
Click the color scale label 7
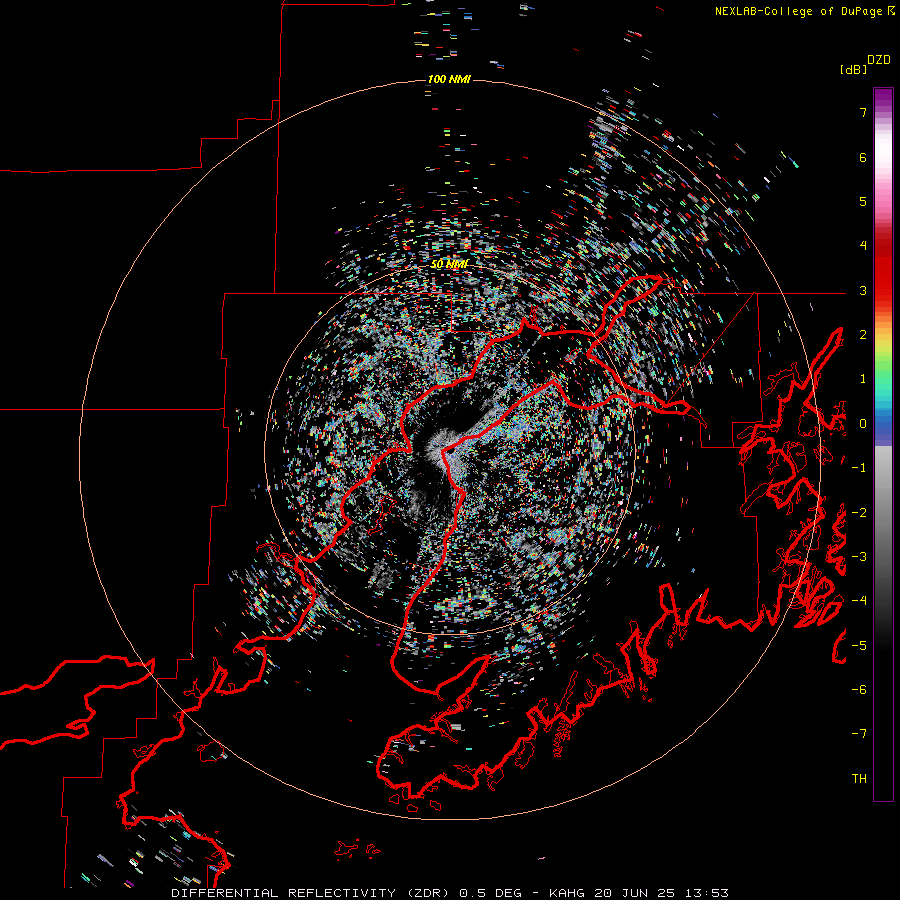[x=863, y=112]
